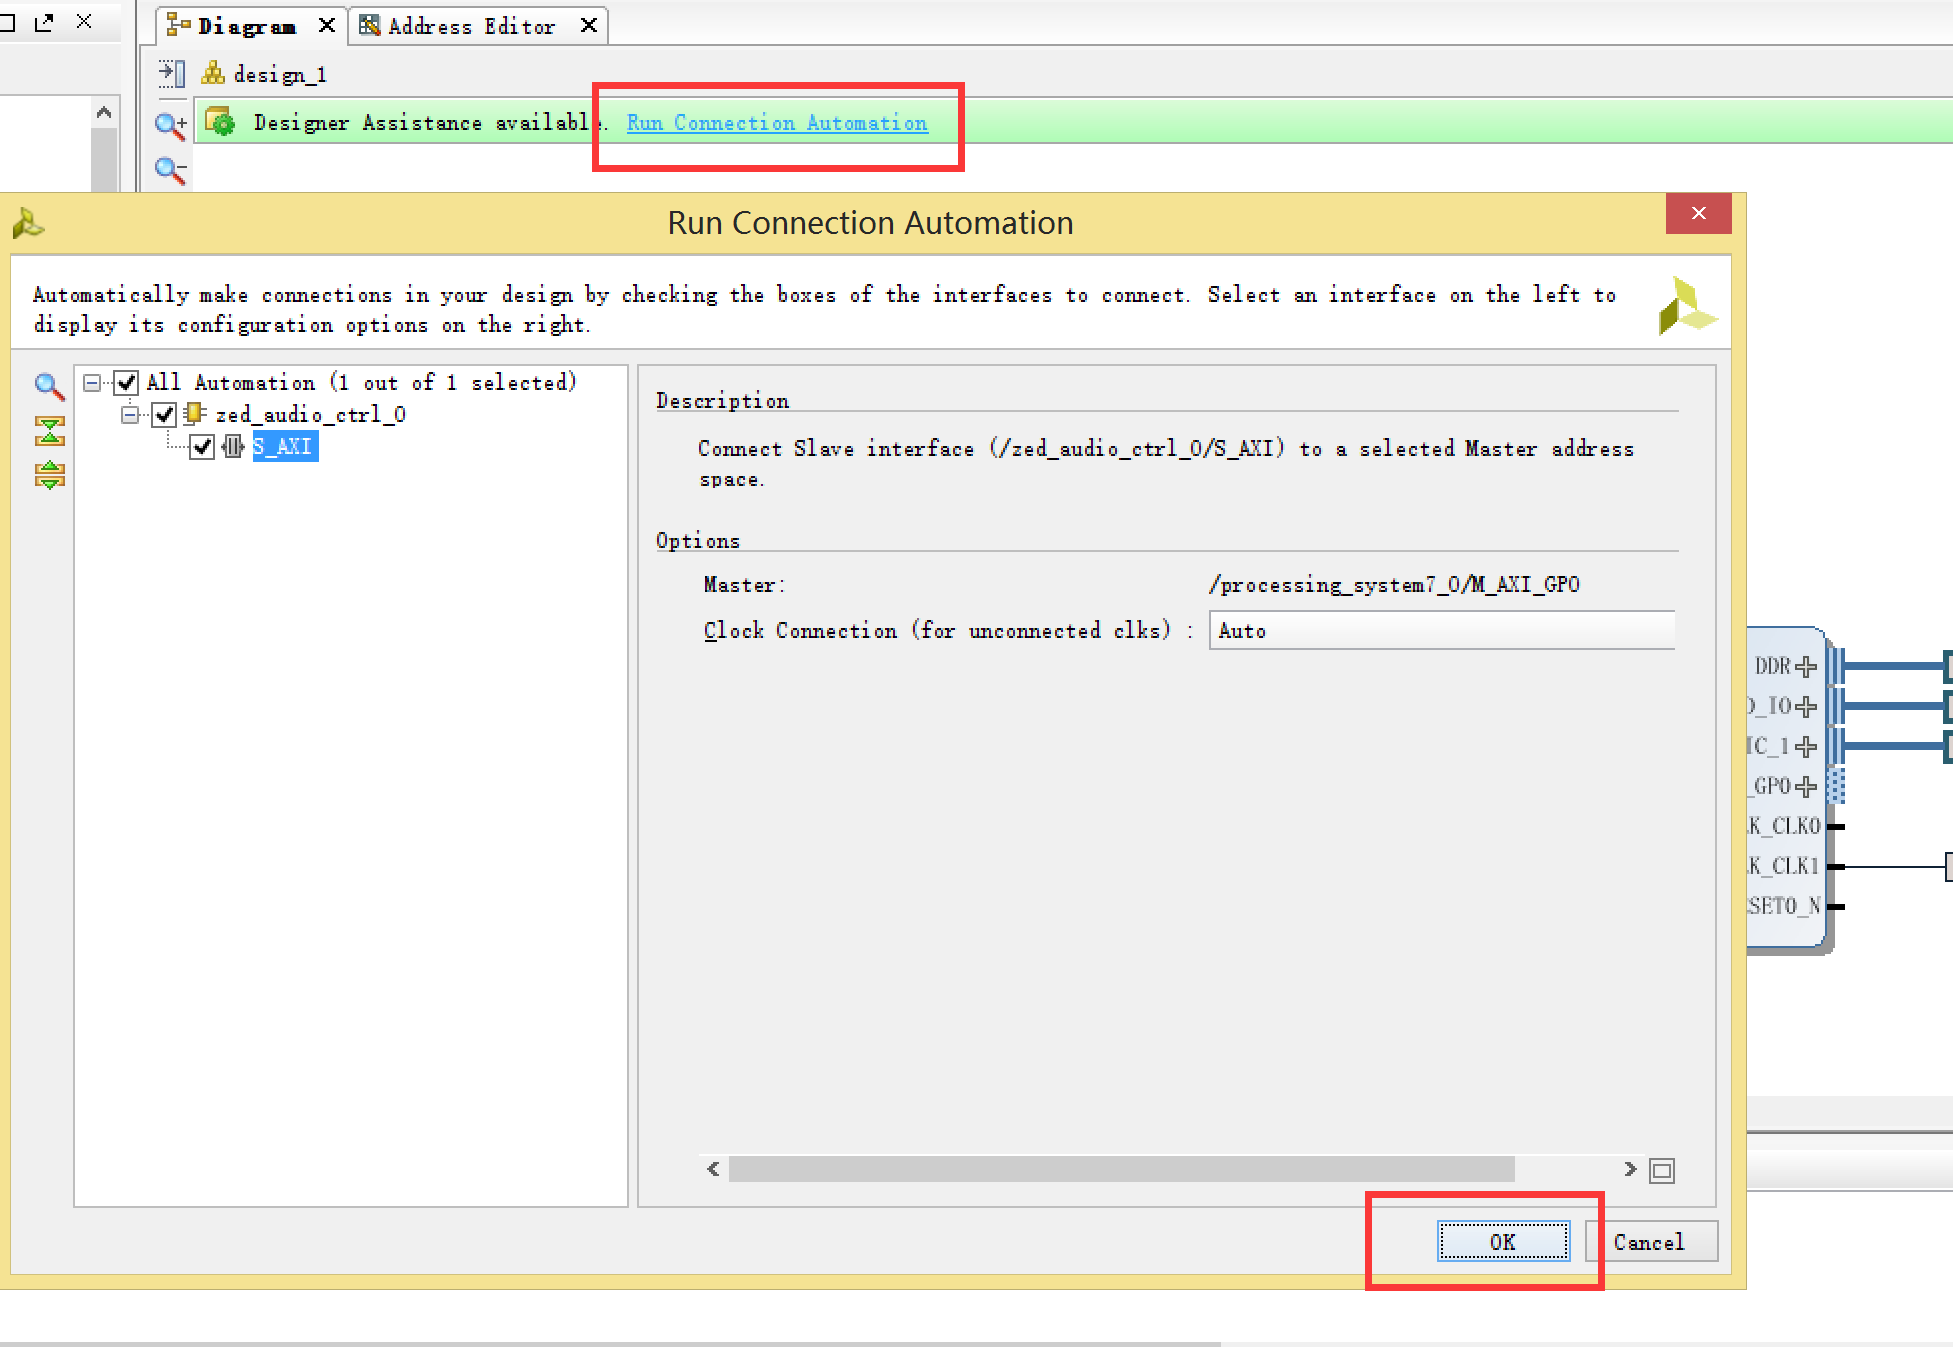This screenshot has width=1953, height=1347.
Task: Click the scroll right arrow in options panel
Action: 1630,1169
